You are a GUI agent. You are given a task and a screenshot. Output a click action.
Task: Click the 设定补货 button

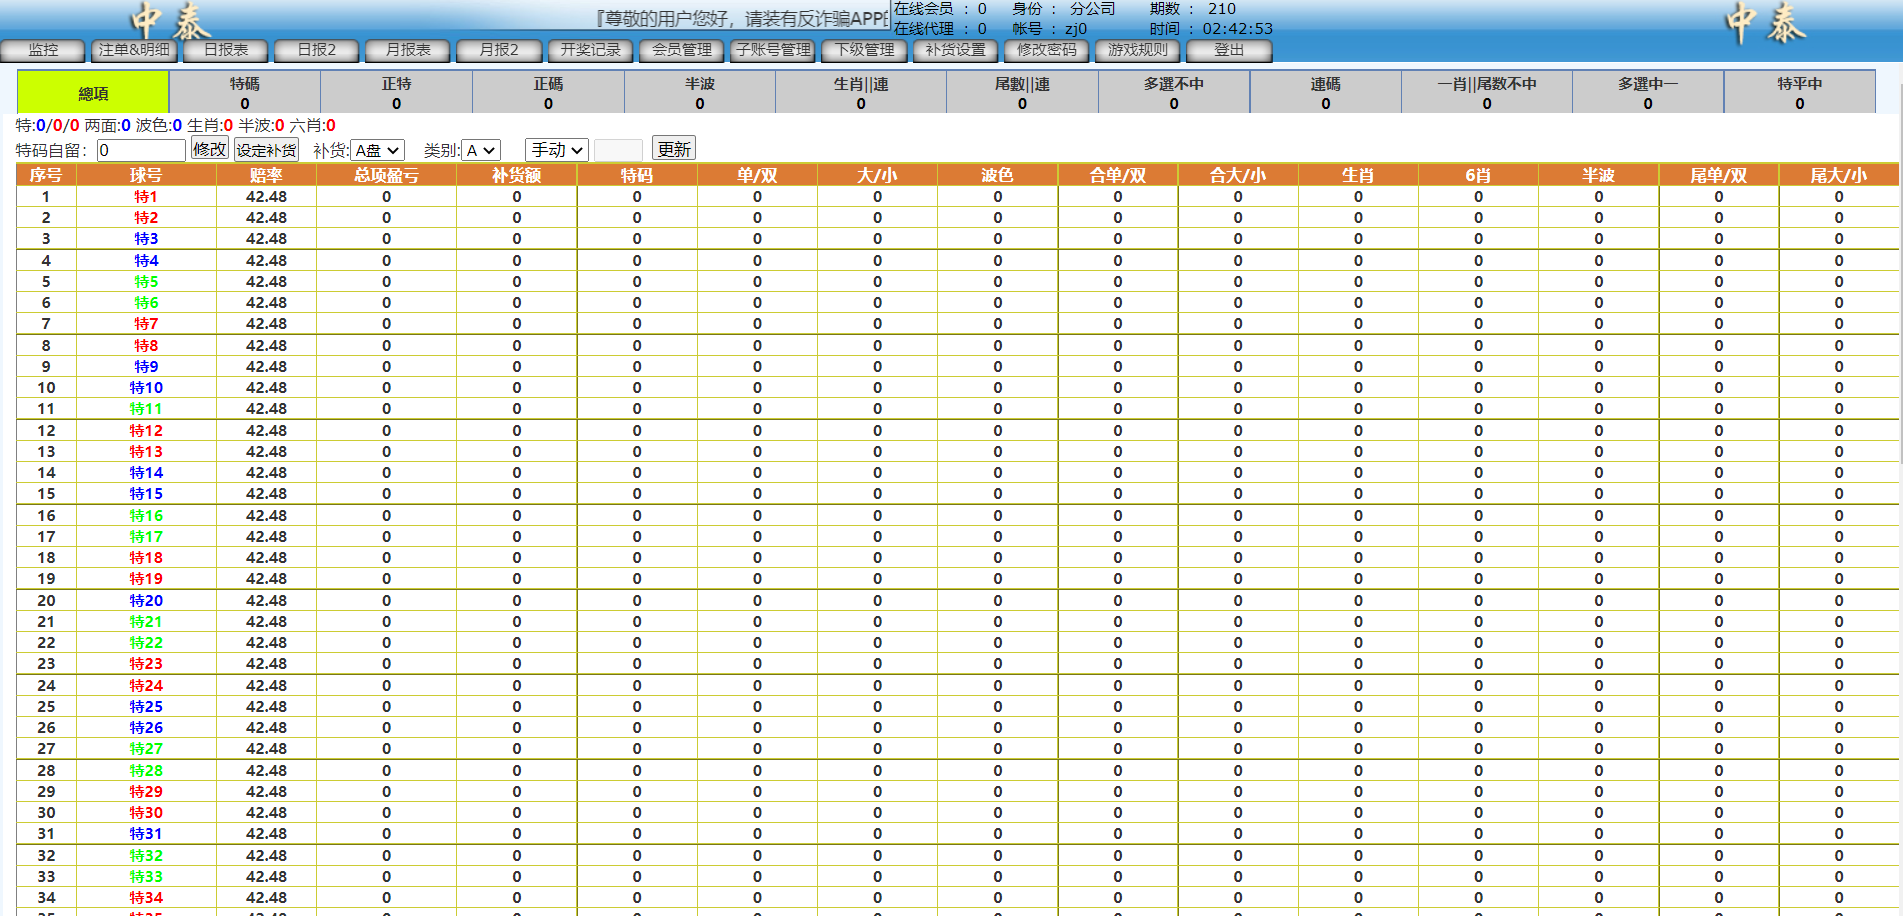click(266, 149)
